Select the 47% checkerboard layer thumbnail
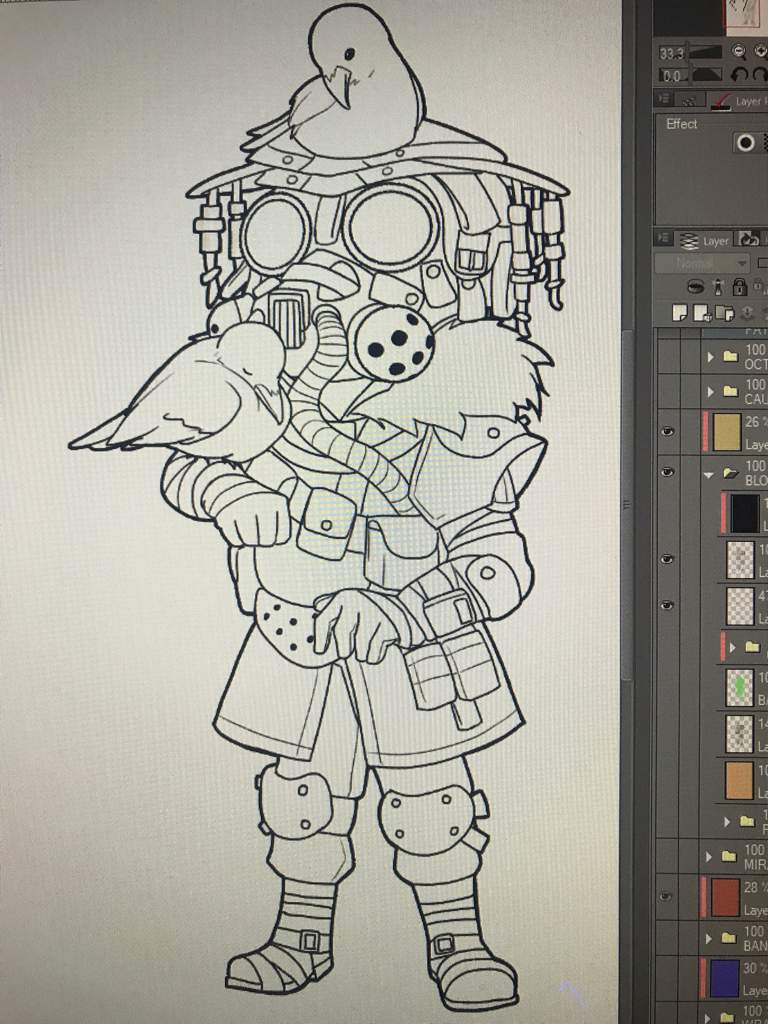 tap(741, 605)
